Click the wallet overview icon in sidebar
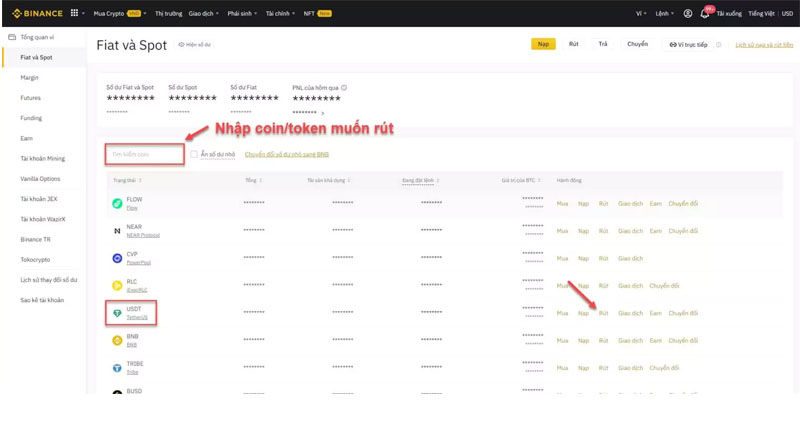 pos(12,37)
